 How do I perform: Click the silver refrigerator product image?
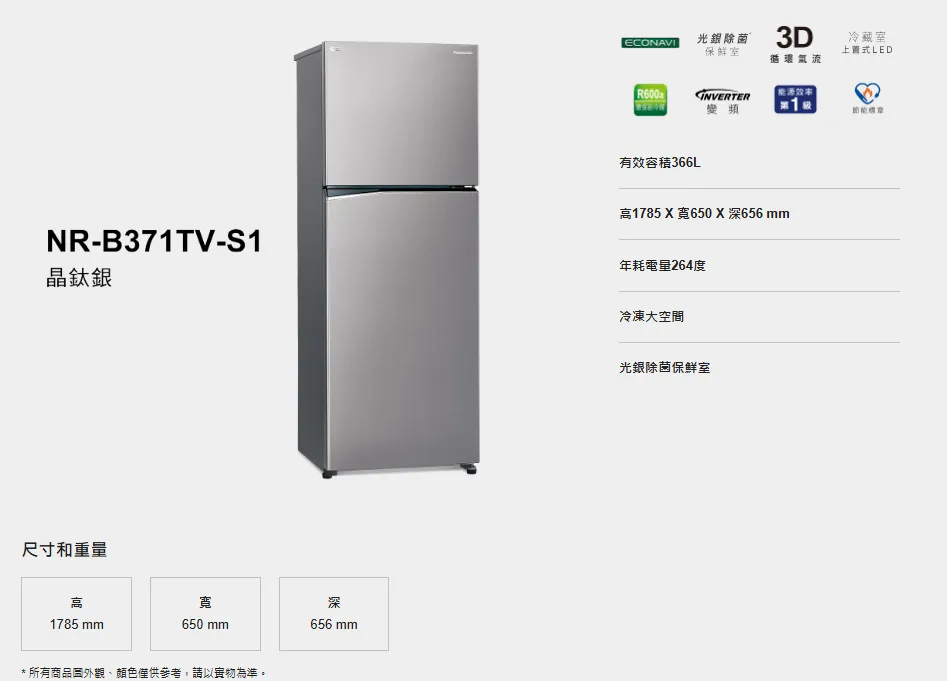tap(387, 260)
